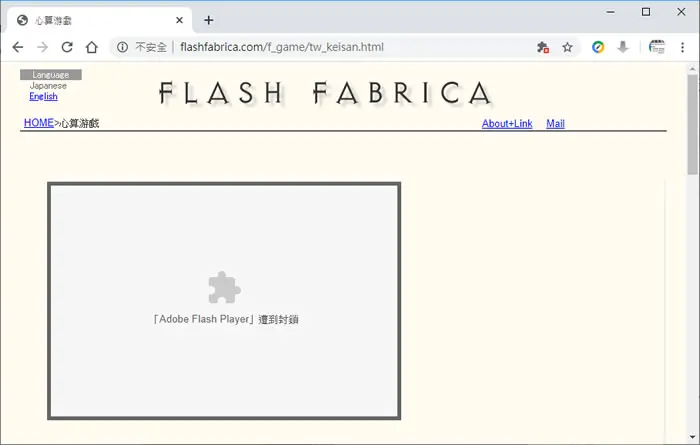Close the 心算游戲 tab

pos(179,20)
